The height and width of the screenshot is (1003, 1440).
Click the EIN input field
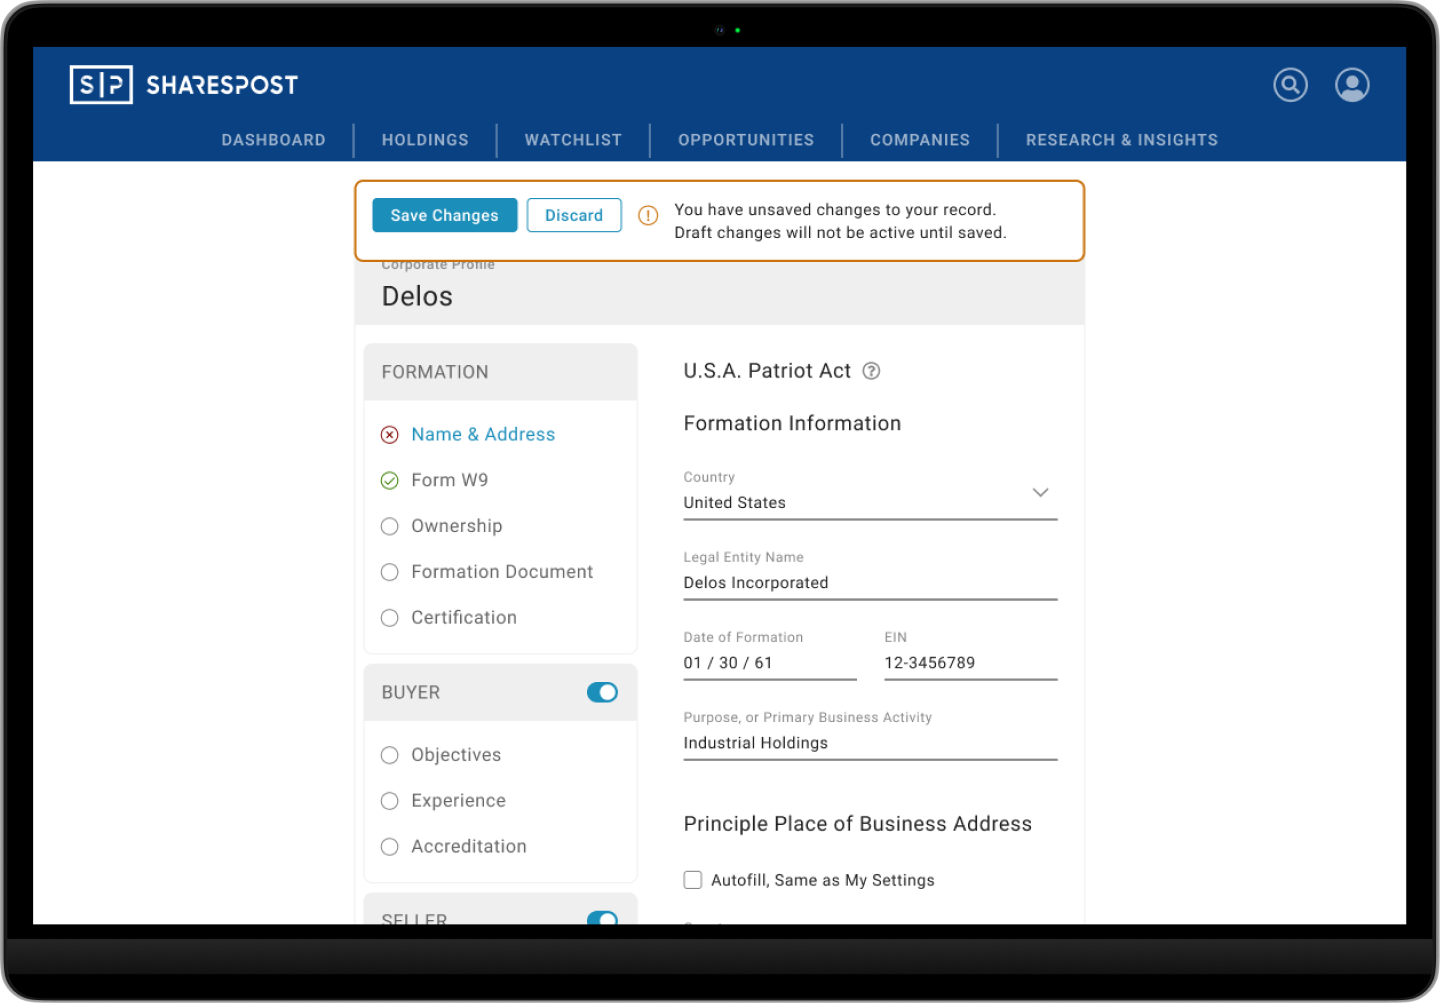pos(969,662)
